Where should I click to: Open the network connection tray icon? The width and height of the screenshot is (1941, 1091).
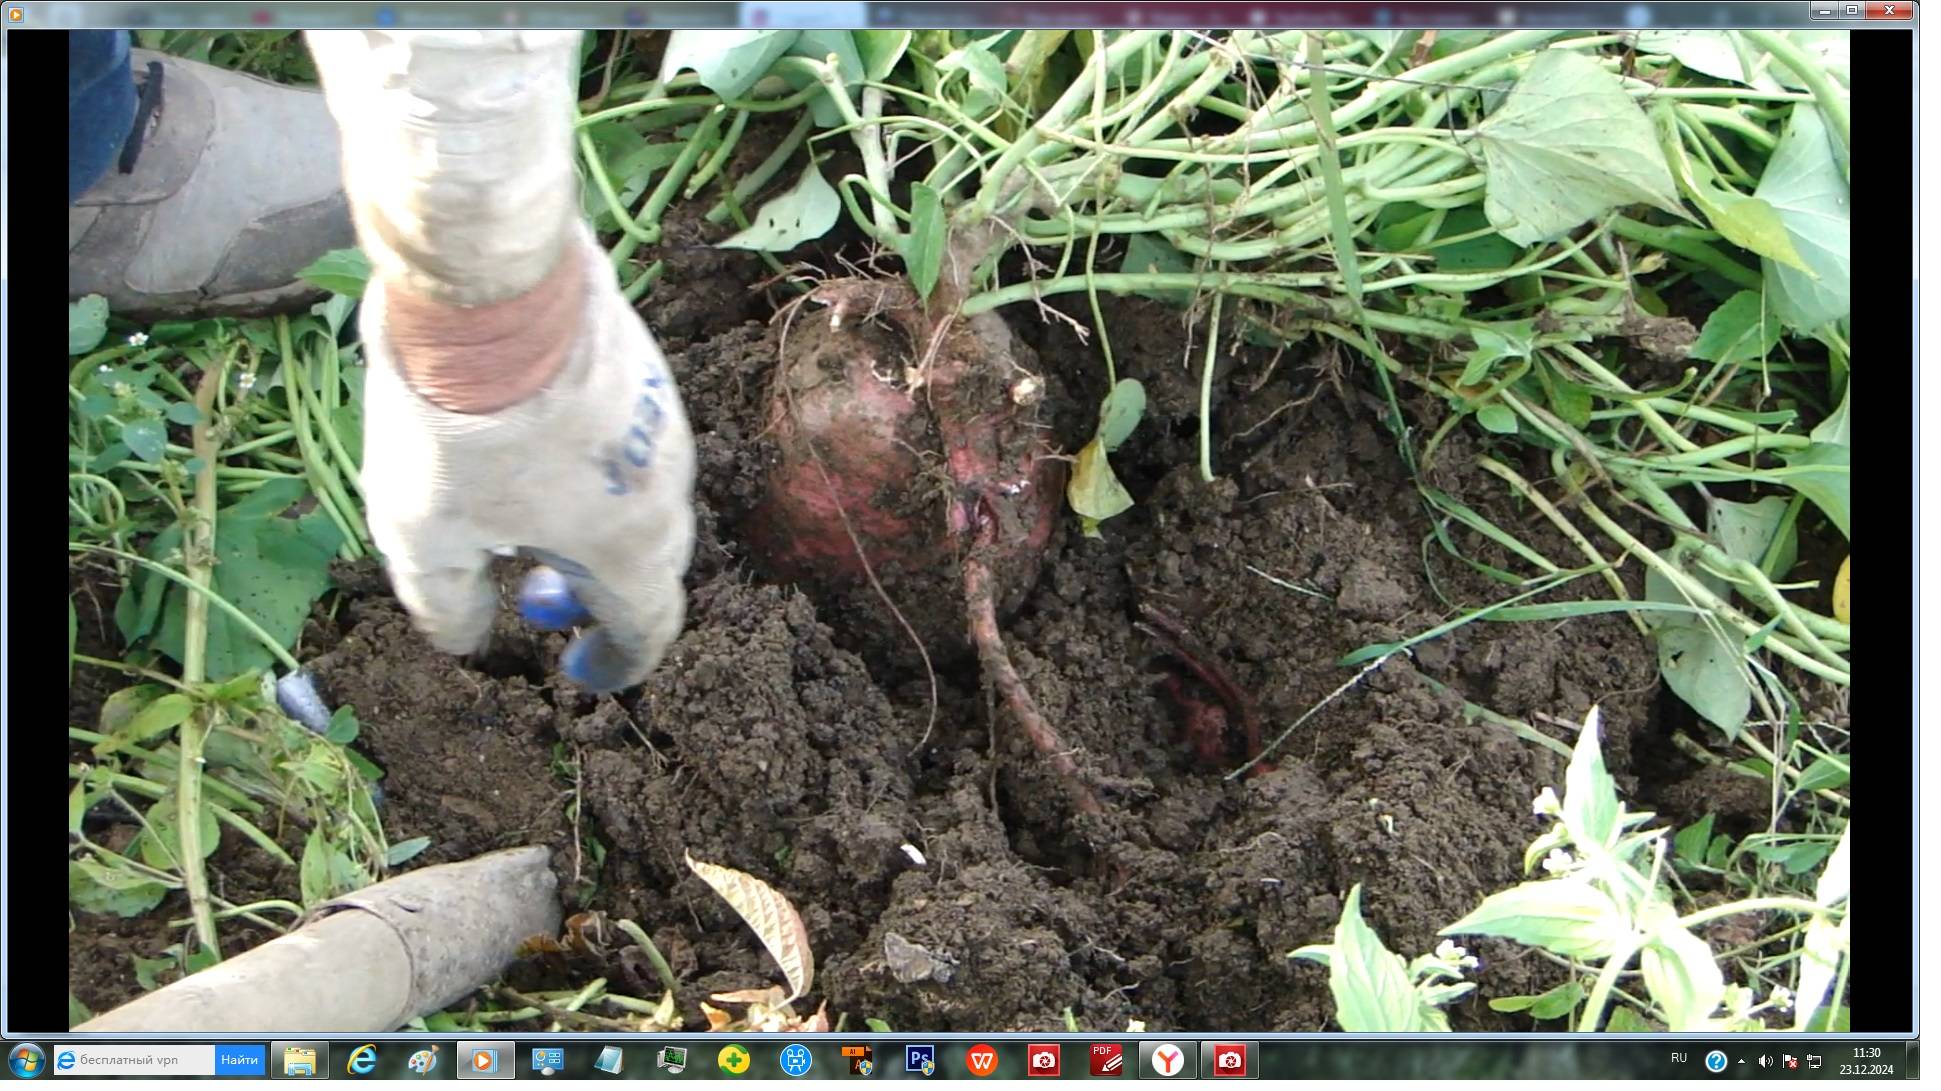pyautogui.click(x=1814, y=1061)
